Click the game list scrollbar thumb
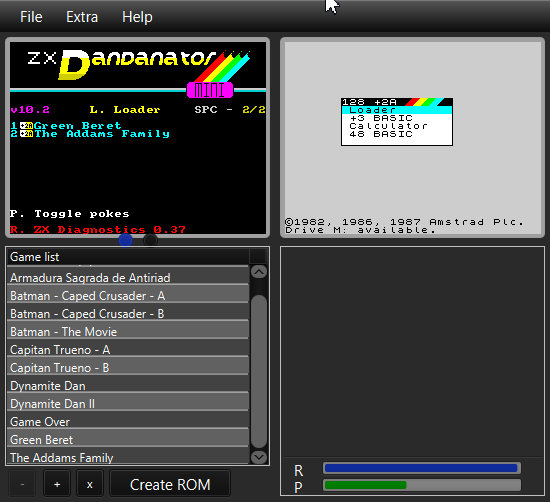 coord(259,371)
